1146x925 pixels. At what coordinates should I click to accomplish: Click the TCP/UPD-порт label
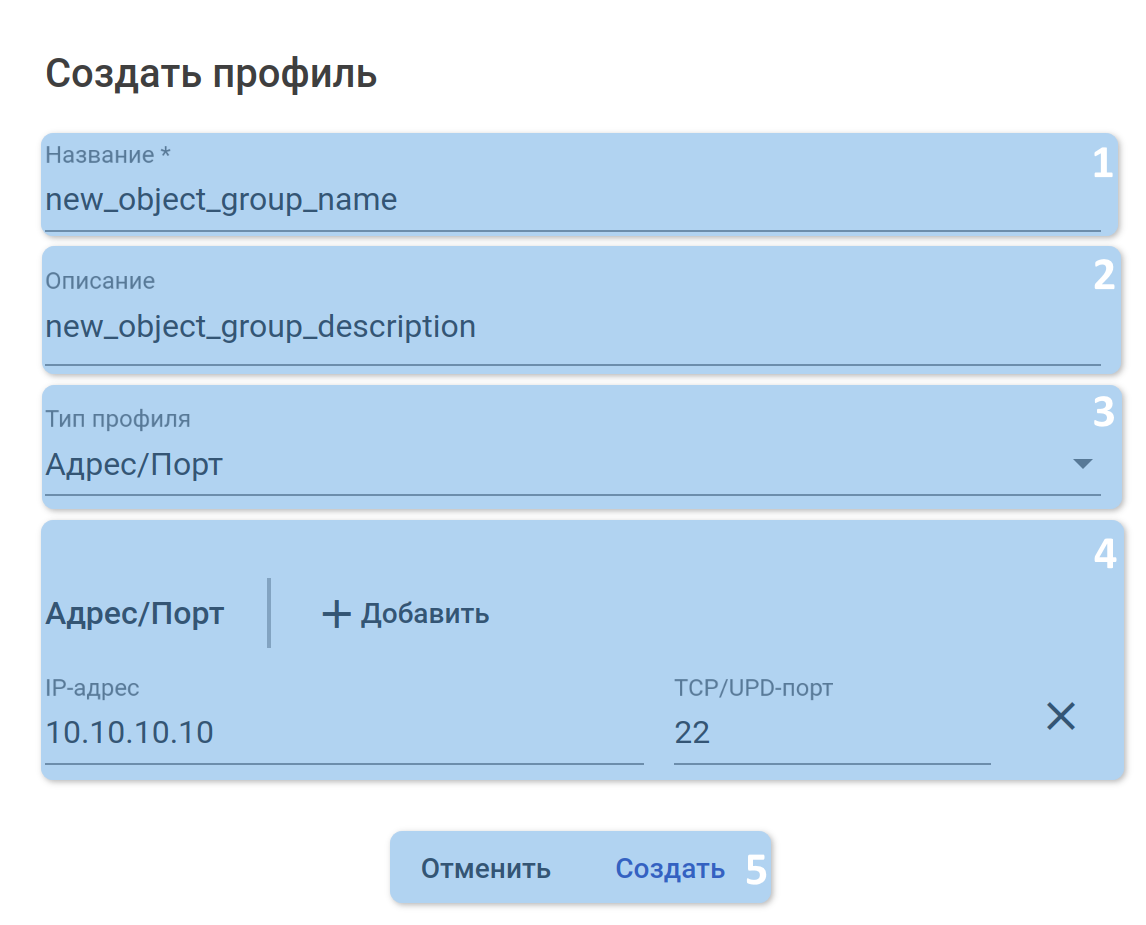pos(753,688)
